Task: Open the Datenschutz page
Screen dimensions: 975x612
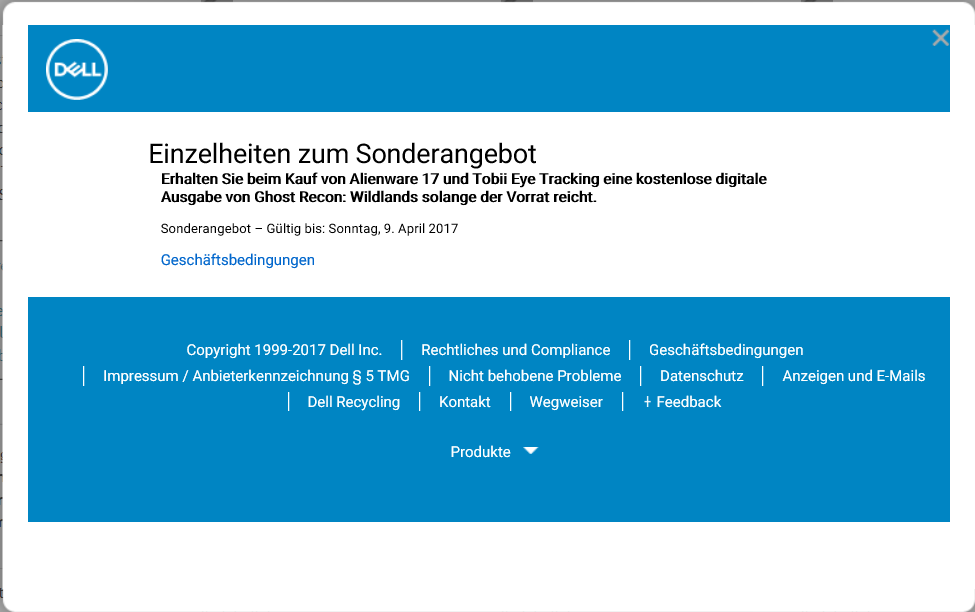Action: coord(701,376)
